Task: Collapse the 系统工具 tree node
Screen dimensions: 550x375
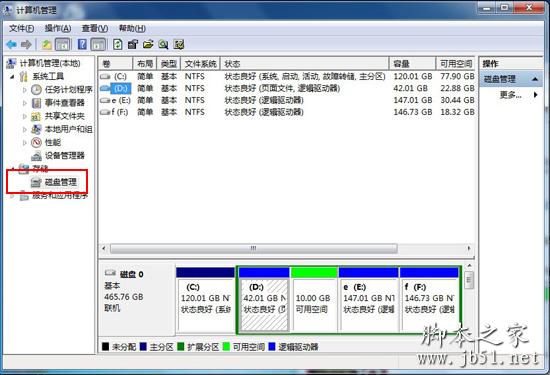Action: pos(12,76)
